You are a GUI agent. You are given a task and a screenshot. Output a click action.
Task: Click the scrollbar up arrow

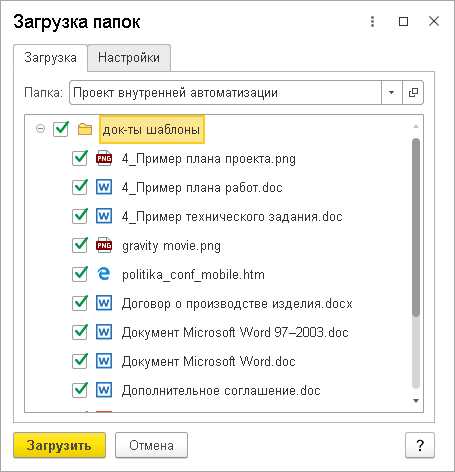pyautogui.click(x=416, y=126)
